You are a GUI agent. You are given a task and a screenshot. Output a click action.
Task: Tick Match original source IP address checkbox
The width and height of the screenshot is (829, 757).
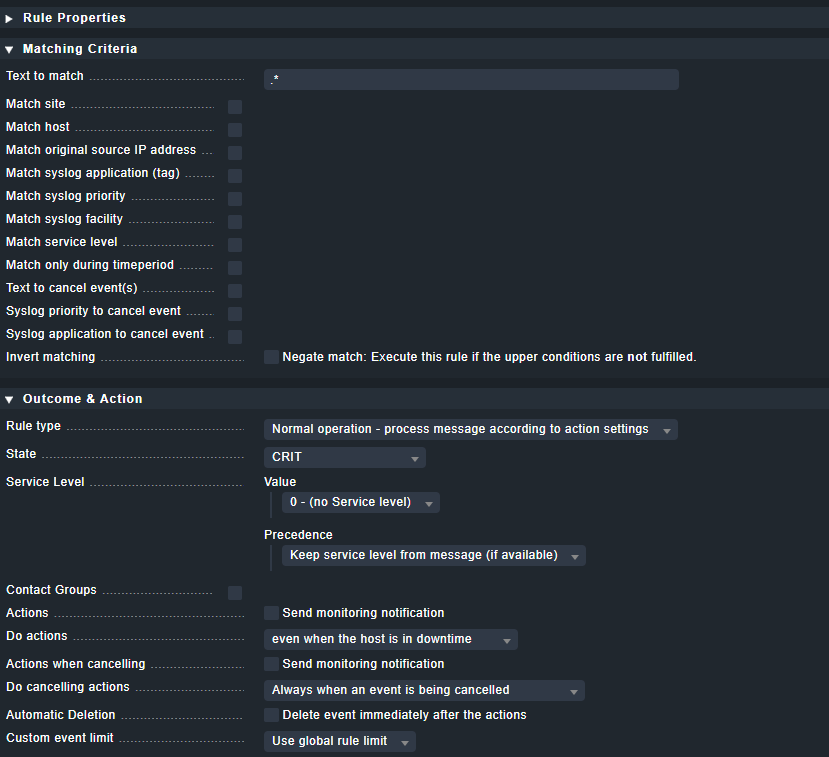[235, 153]
